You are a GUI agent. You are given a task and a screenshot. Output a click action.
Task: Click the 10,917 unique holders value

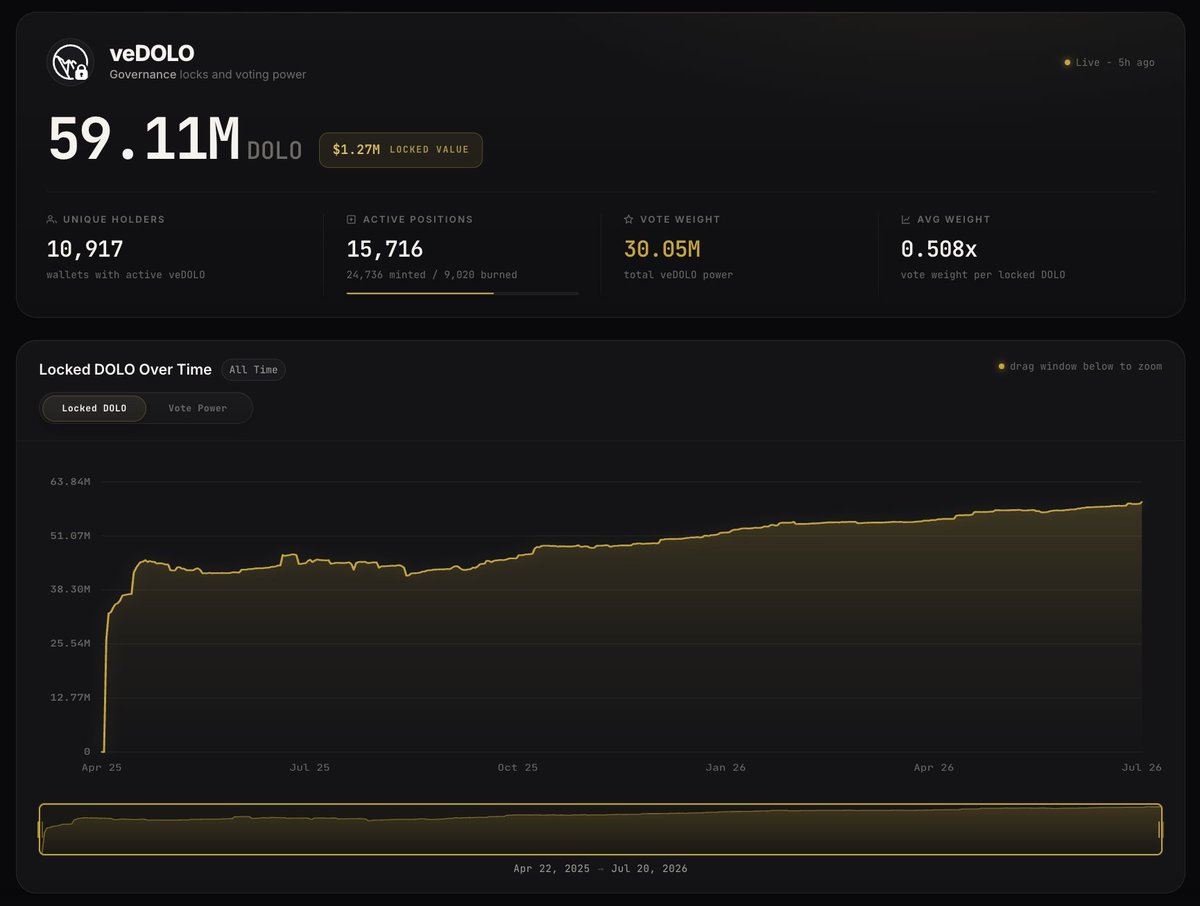pos(85,249)
